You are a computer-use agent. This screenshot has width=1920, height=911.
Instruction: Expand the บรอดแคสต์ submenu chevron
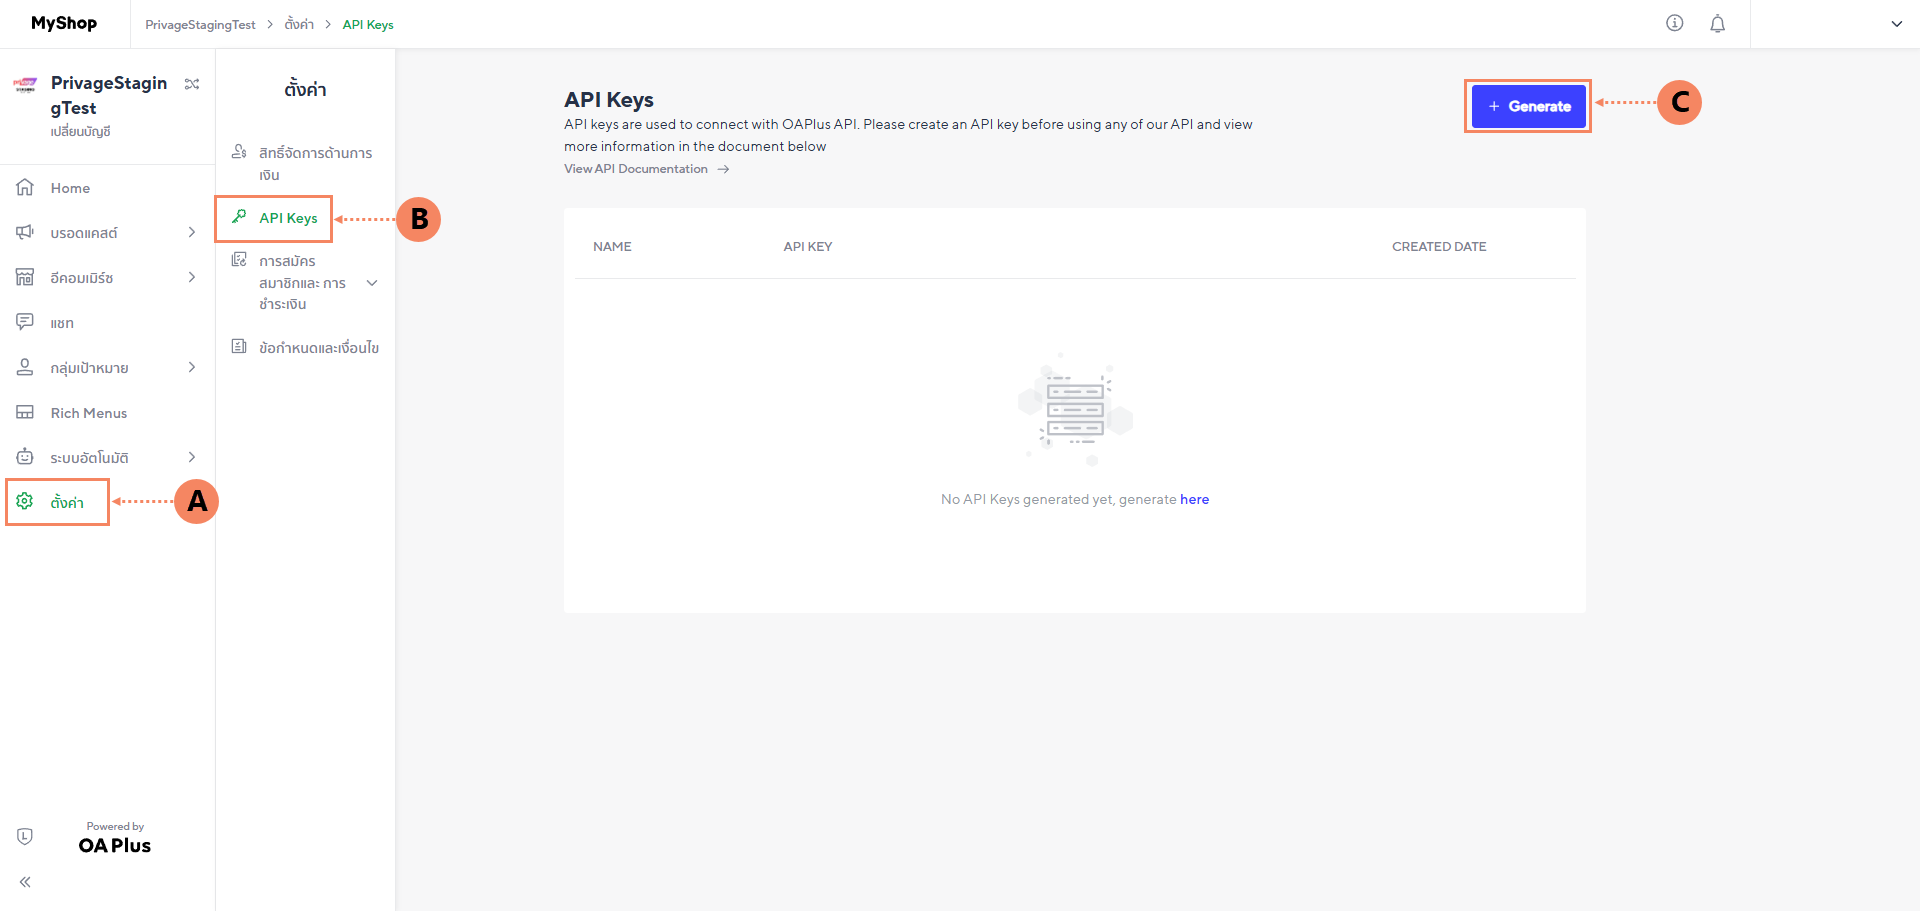192,232
